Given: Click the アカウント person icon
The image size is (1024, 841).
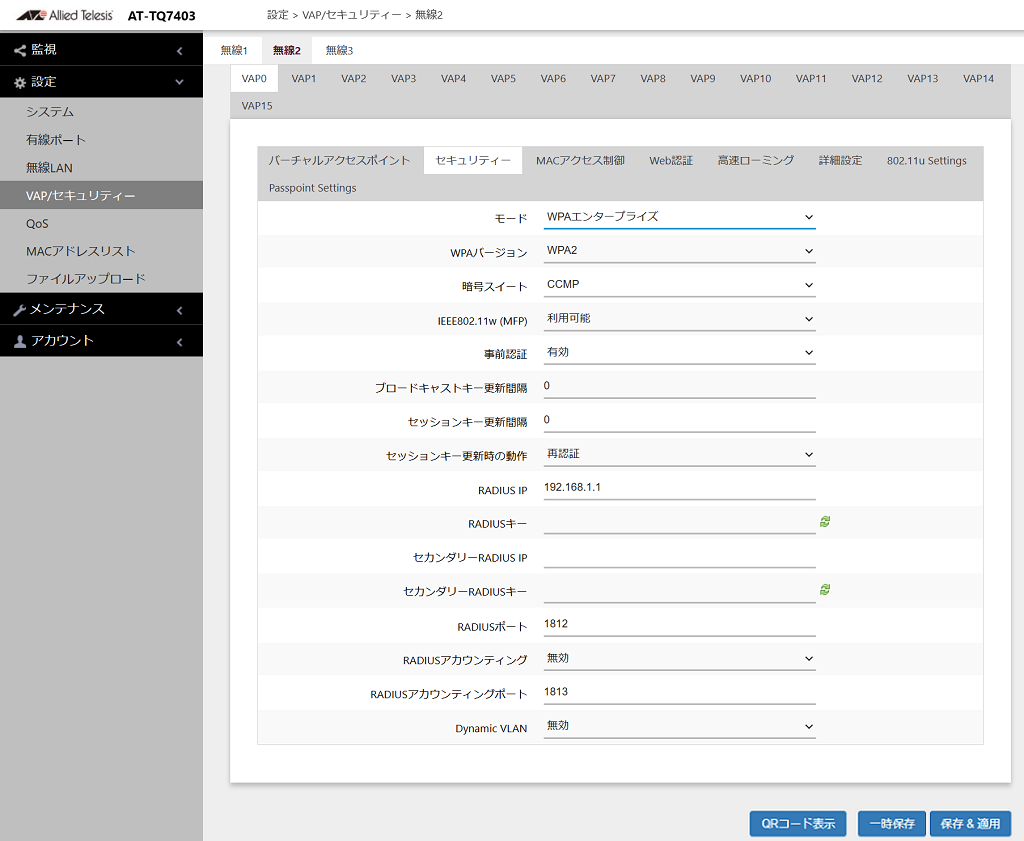Looking at the screenshot, I should tap(20, 341).
